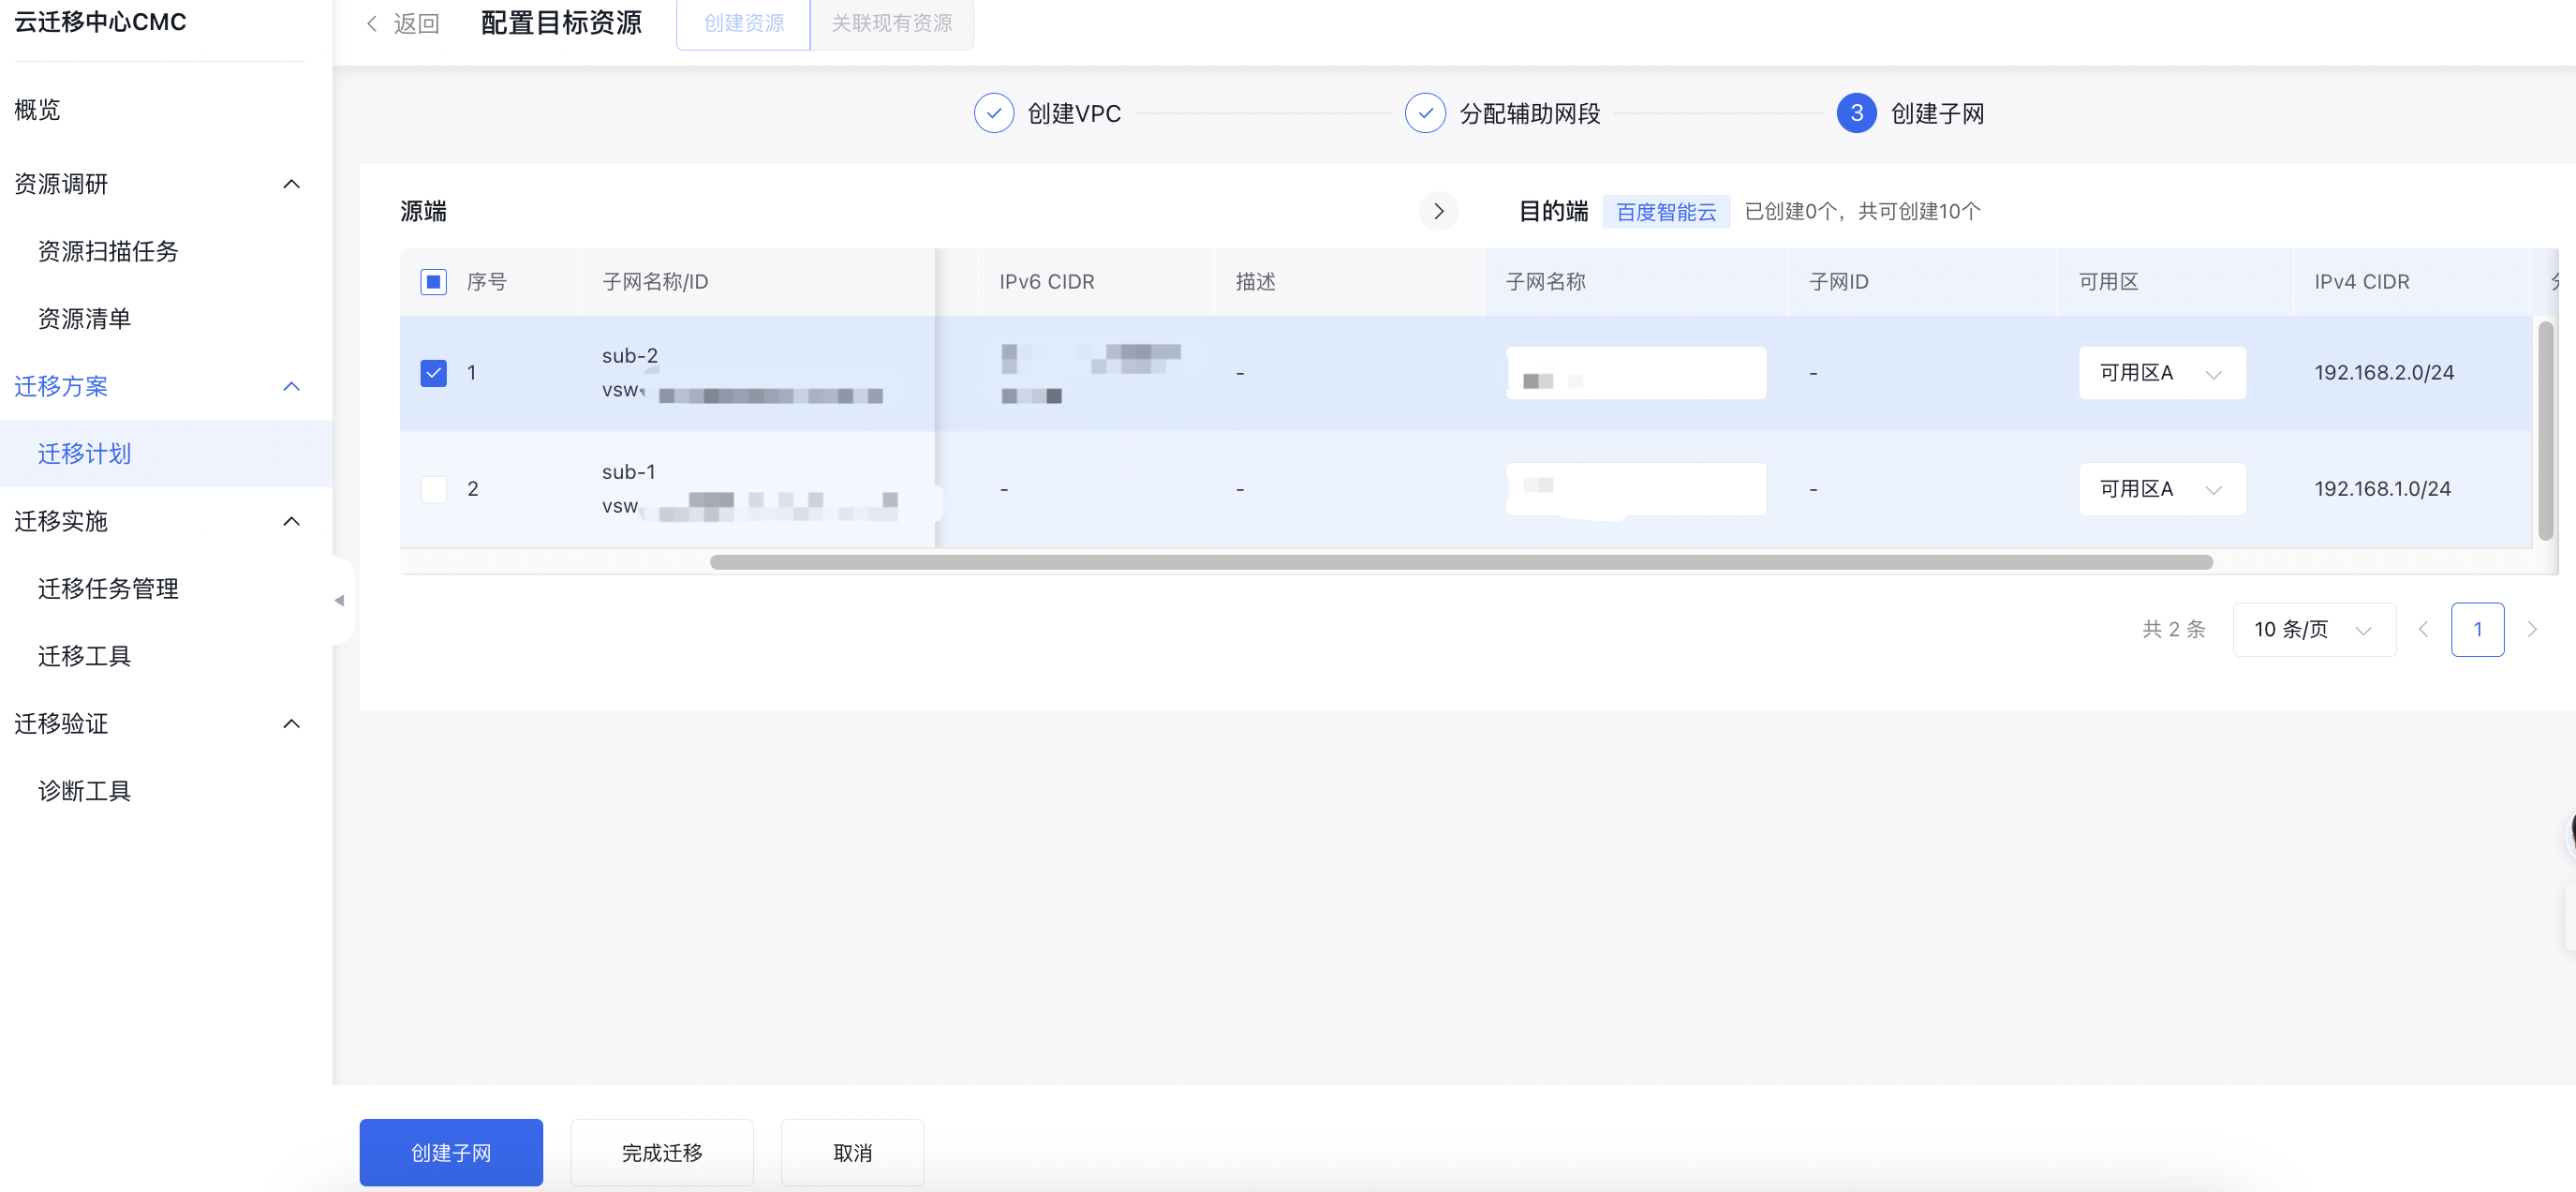Image resolution: width=2576 pixels, height=1192 pixels.
Task: Collapse the 迁移验证 sidebar group
Action: point(291,724)
